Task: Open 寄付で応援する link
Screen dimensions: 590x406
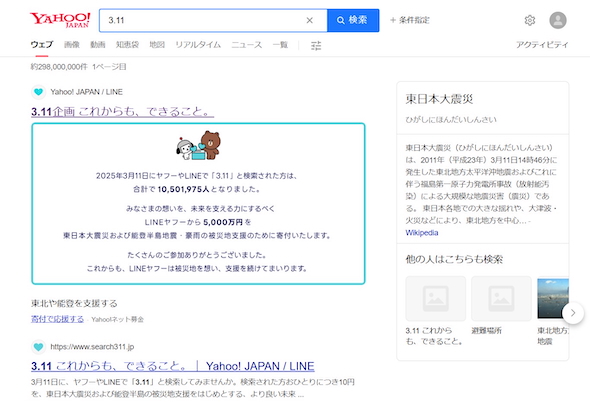Action: [x=58, y=319]
